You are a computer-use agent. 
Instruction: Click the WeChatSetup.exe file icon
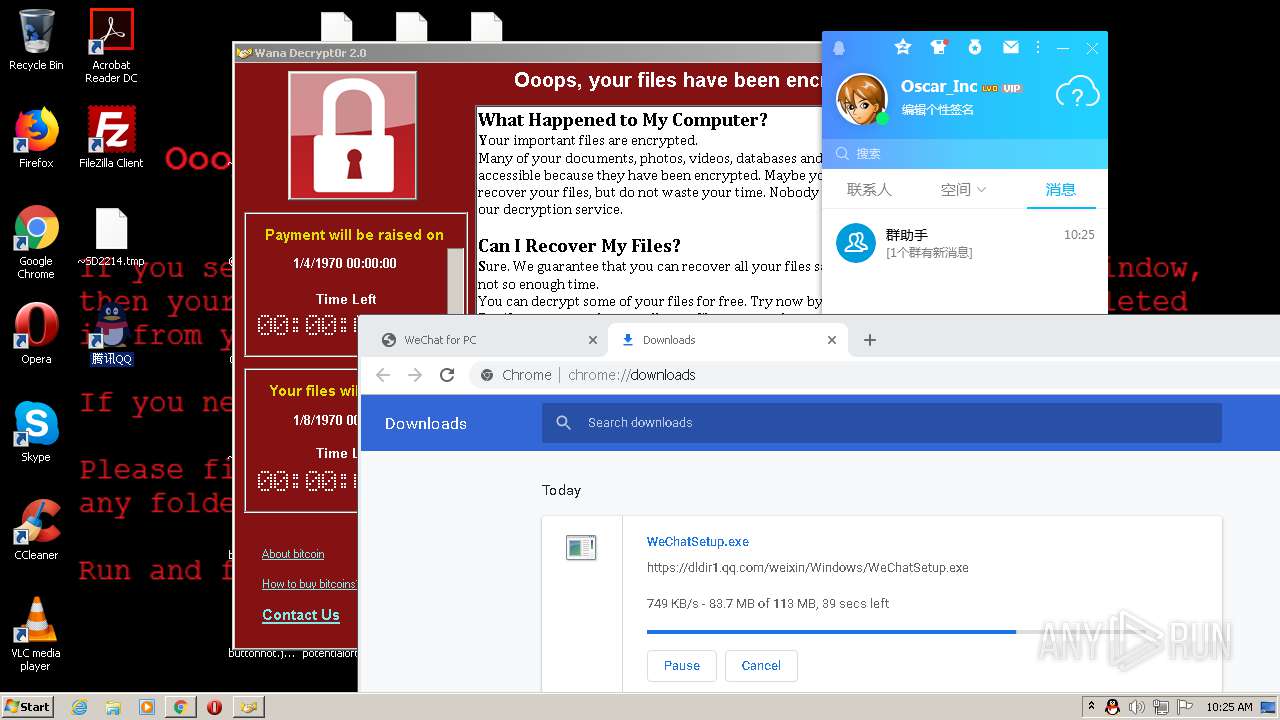click(x=581, y=547)
